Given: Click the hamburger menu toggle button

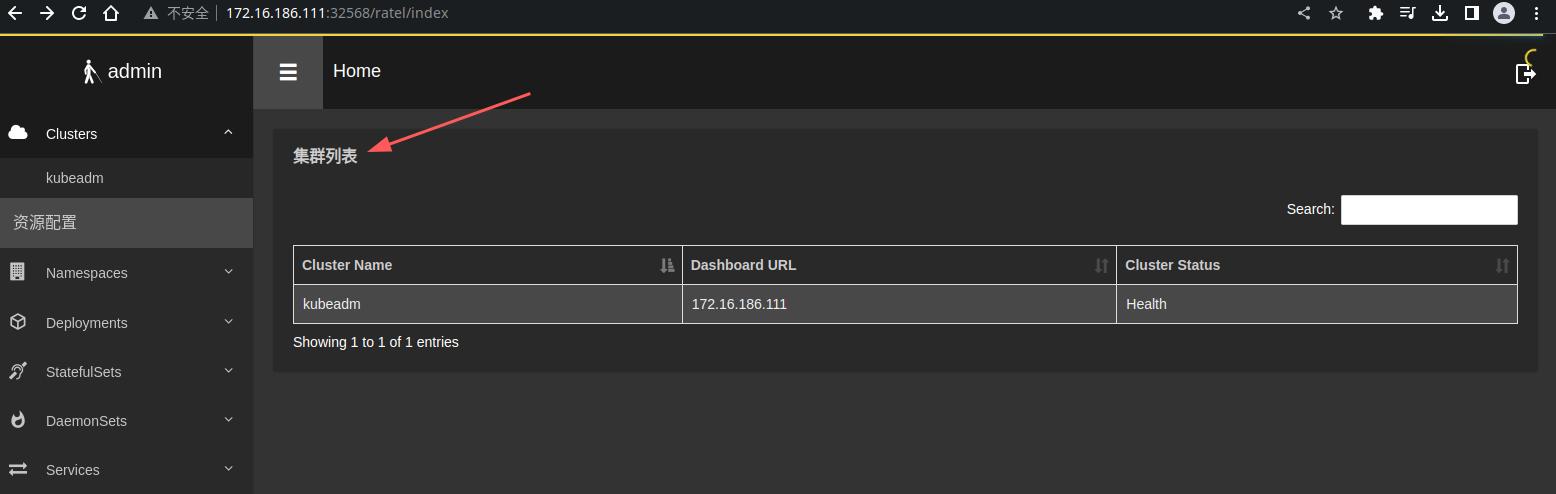Looking at the screenshot, I should [288, 72].
